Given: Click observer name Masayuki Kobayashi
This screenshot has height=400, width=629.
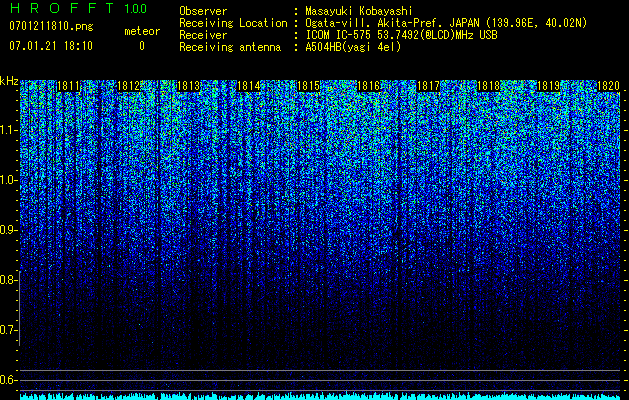Looking at the screenshot, I should click(359, 11).
